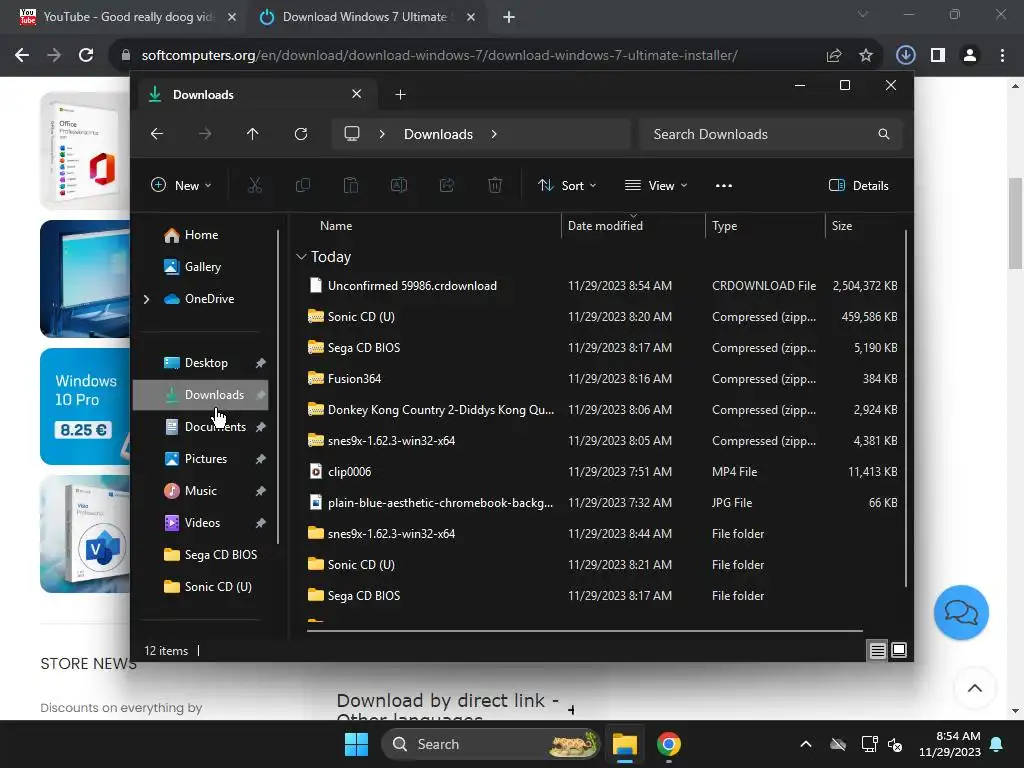Image resolution: width=1024 pixels, height=768 pixels.
Task: Open the blue chat bubble on webpage
Action: click(961, 613)
